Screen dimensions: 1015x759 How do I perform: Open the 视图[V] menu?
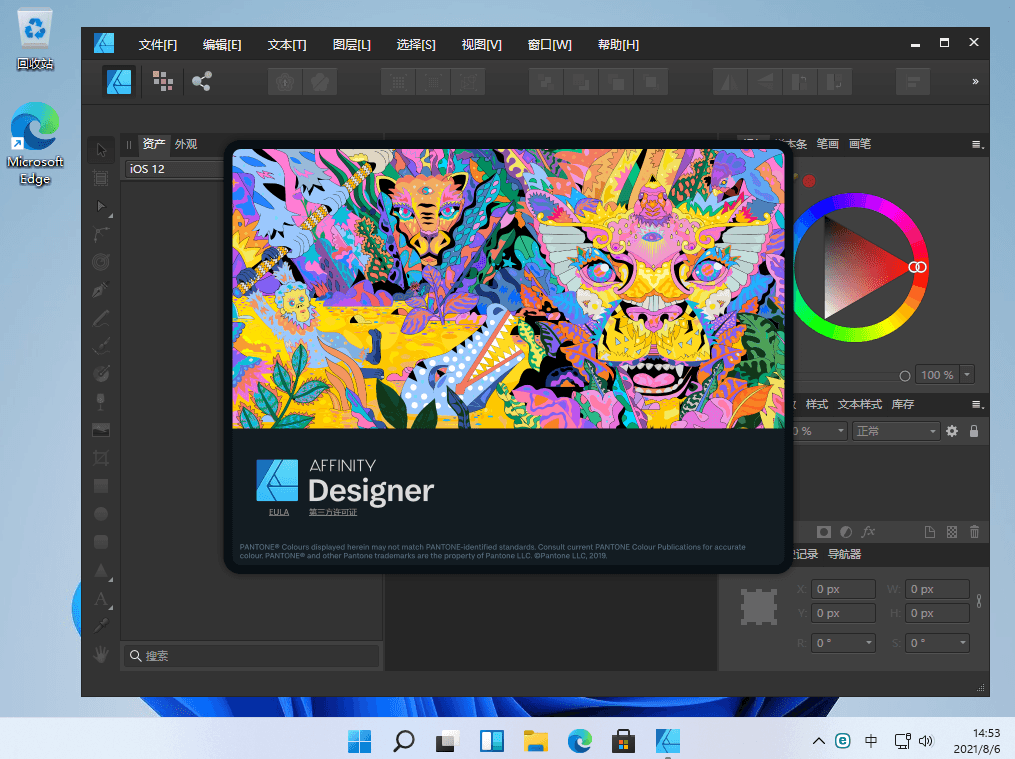pos(482,45)
